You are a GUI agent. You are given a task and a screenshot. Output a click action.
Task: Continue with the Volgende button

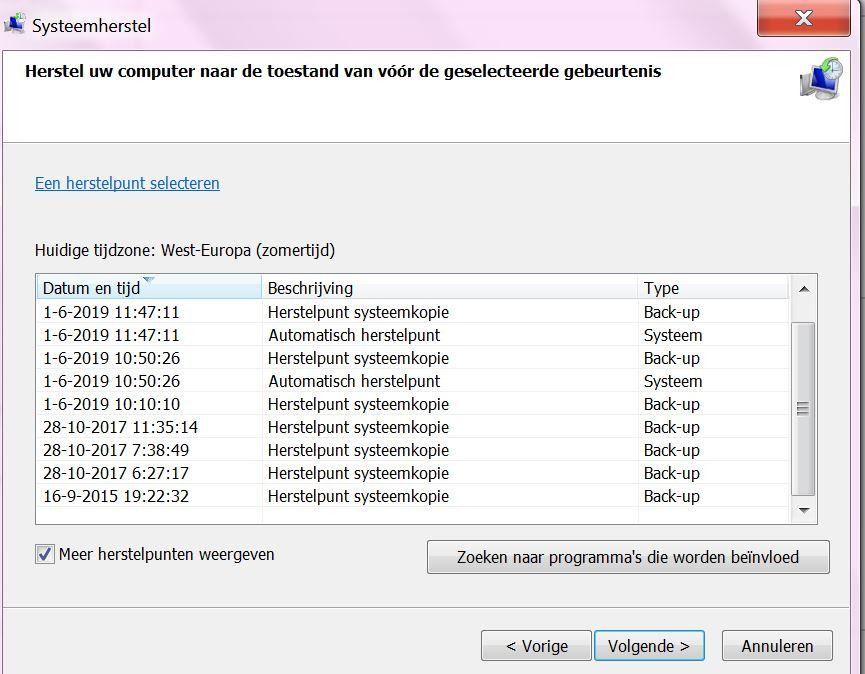pos(649,645)
